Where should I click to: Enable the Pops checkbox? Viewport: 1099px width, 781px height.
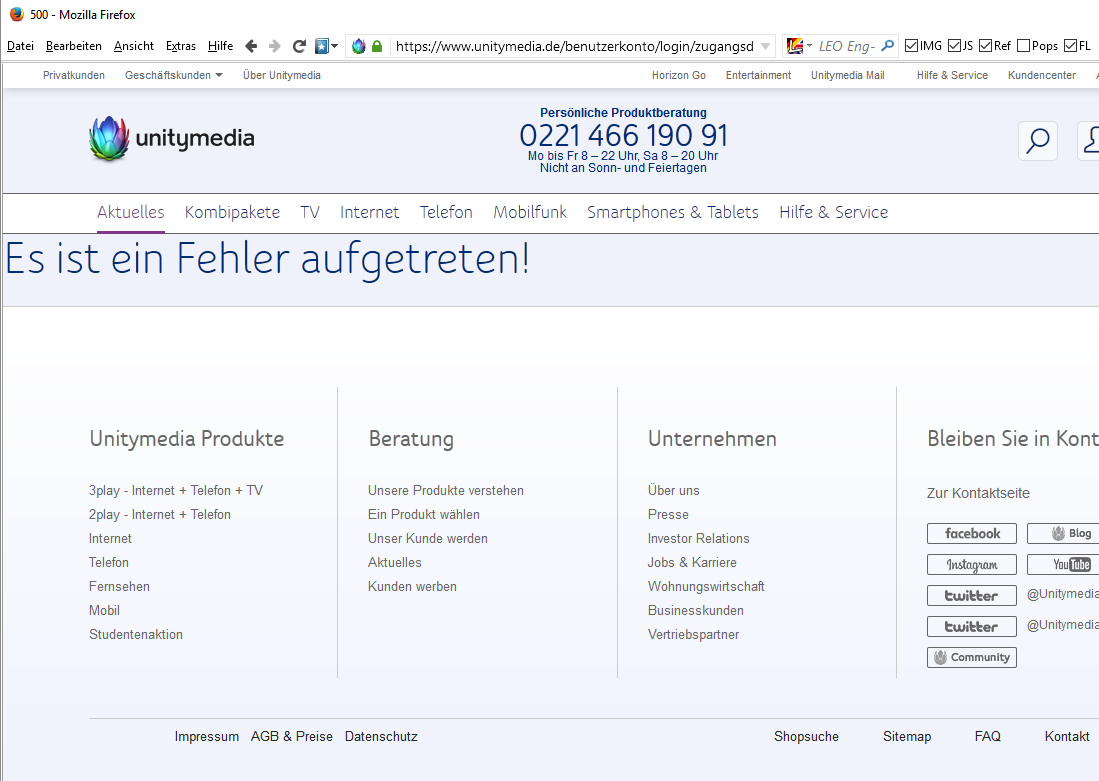click(1023, 46)
